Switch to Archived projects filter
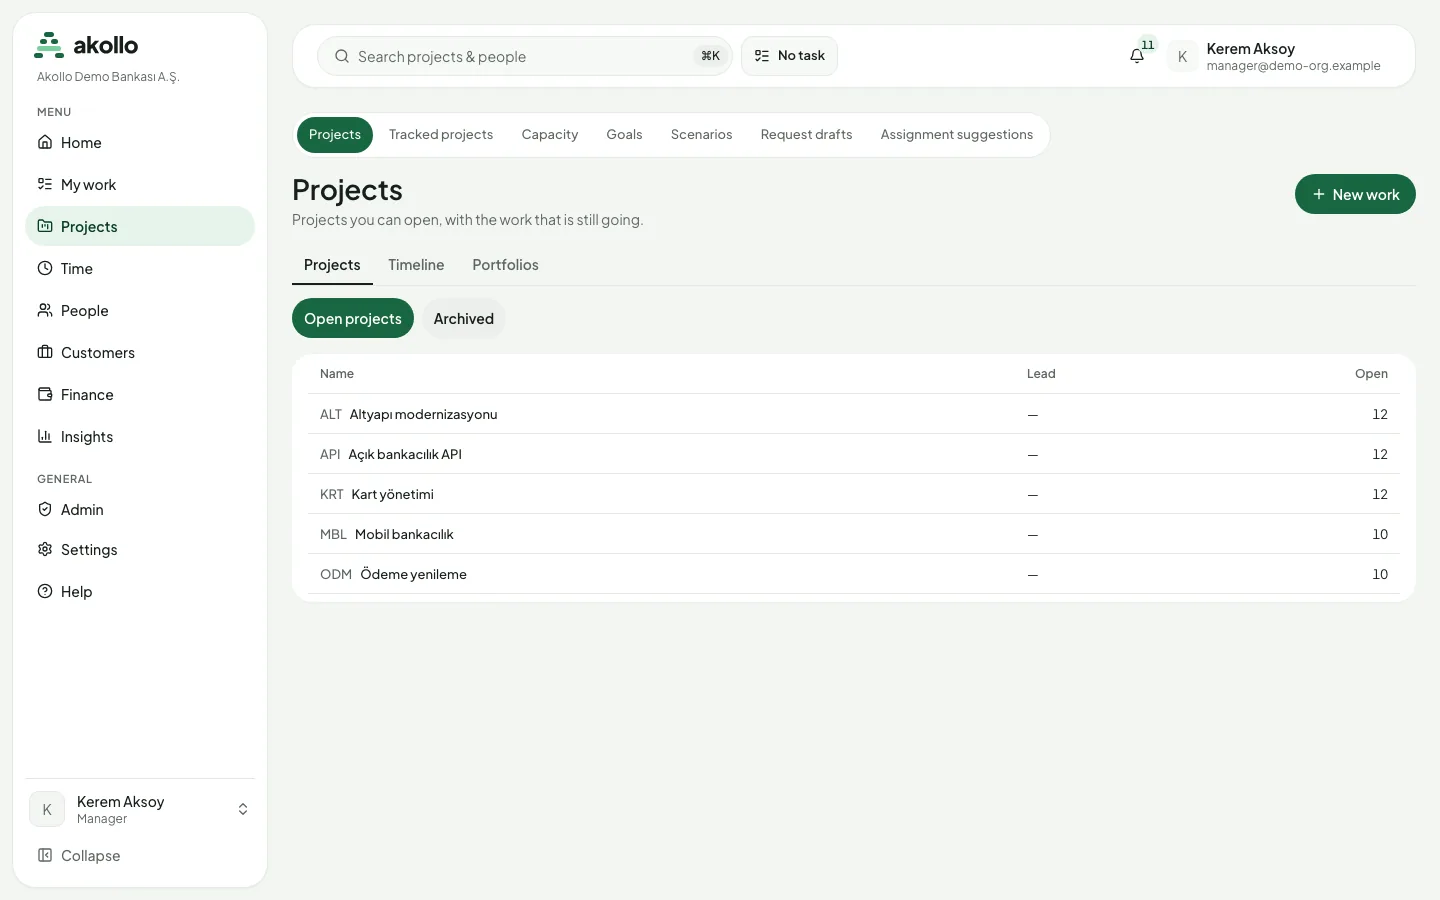This screenshot has width=1440, height=900. [464, 318]
